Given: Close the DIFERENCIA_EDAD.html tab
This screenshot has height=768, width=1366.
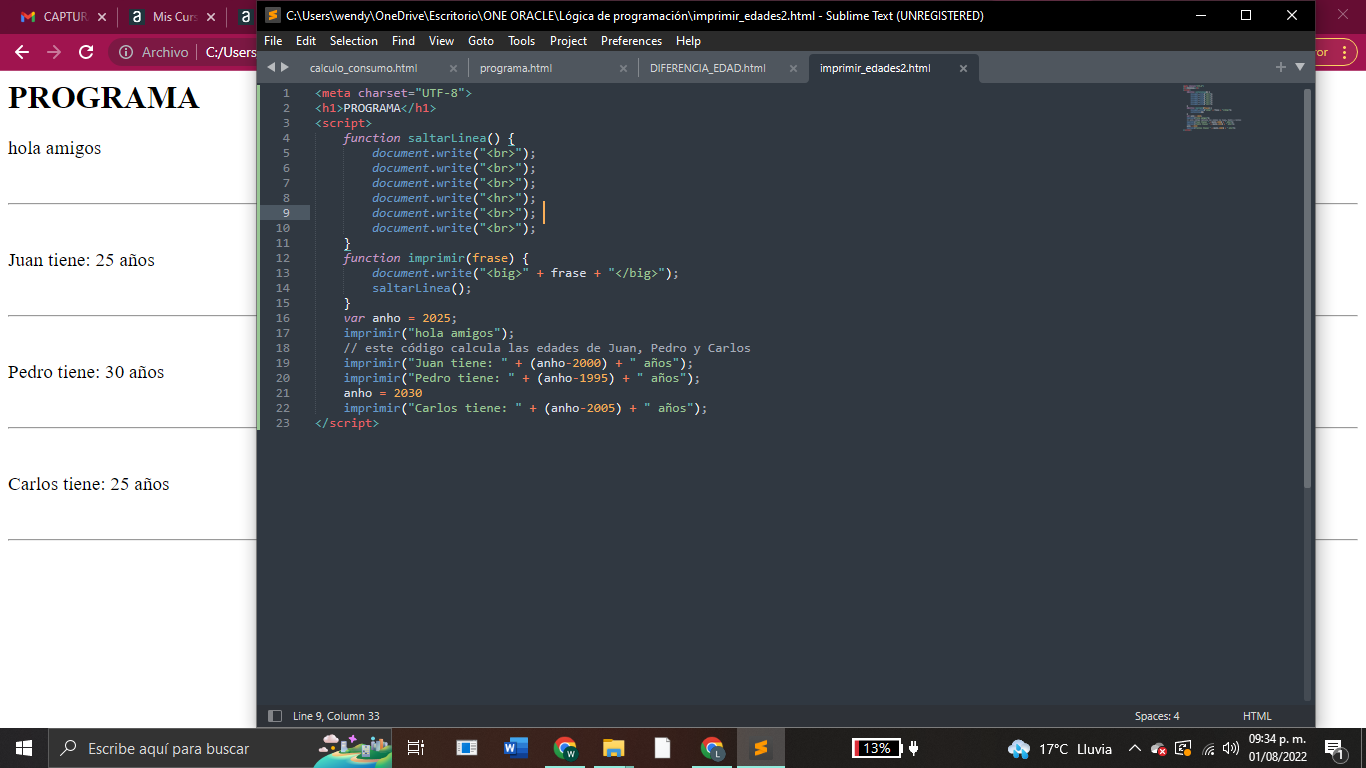Looking at the screenshot, I should pos(793,69).
